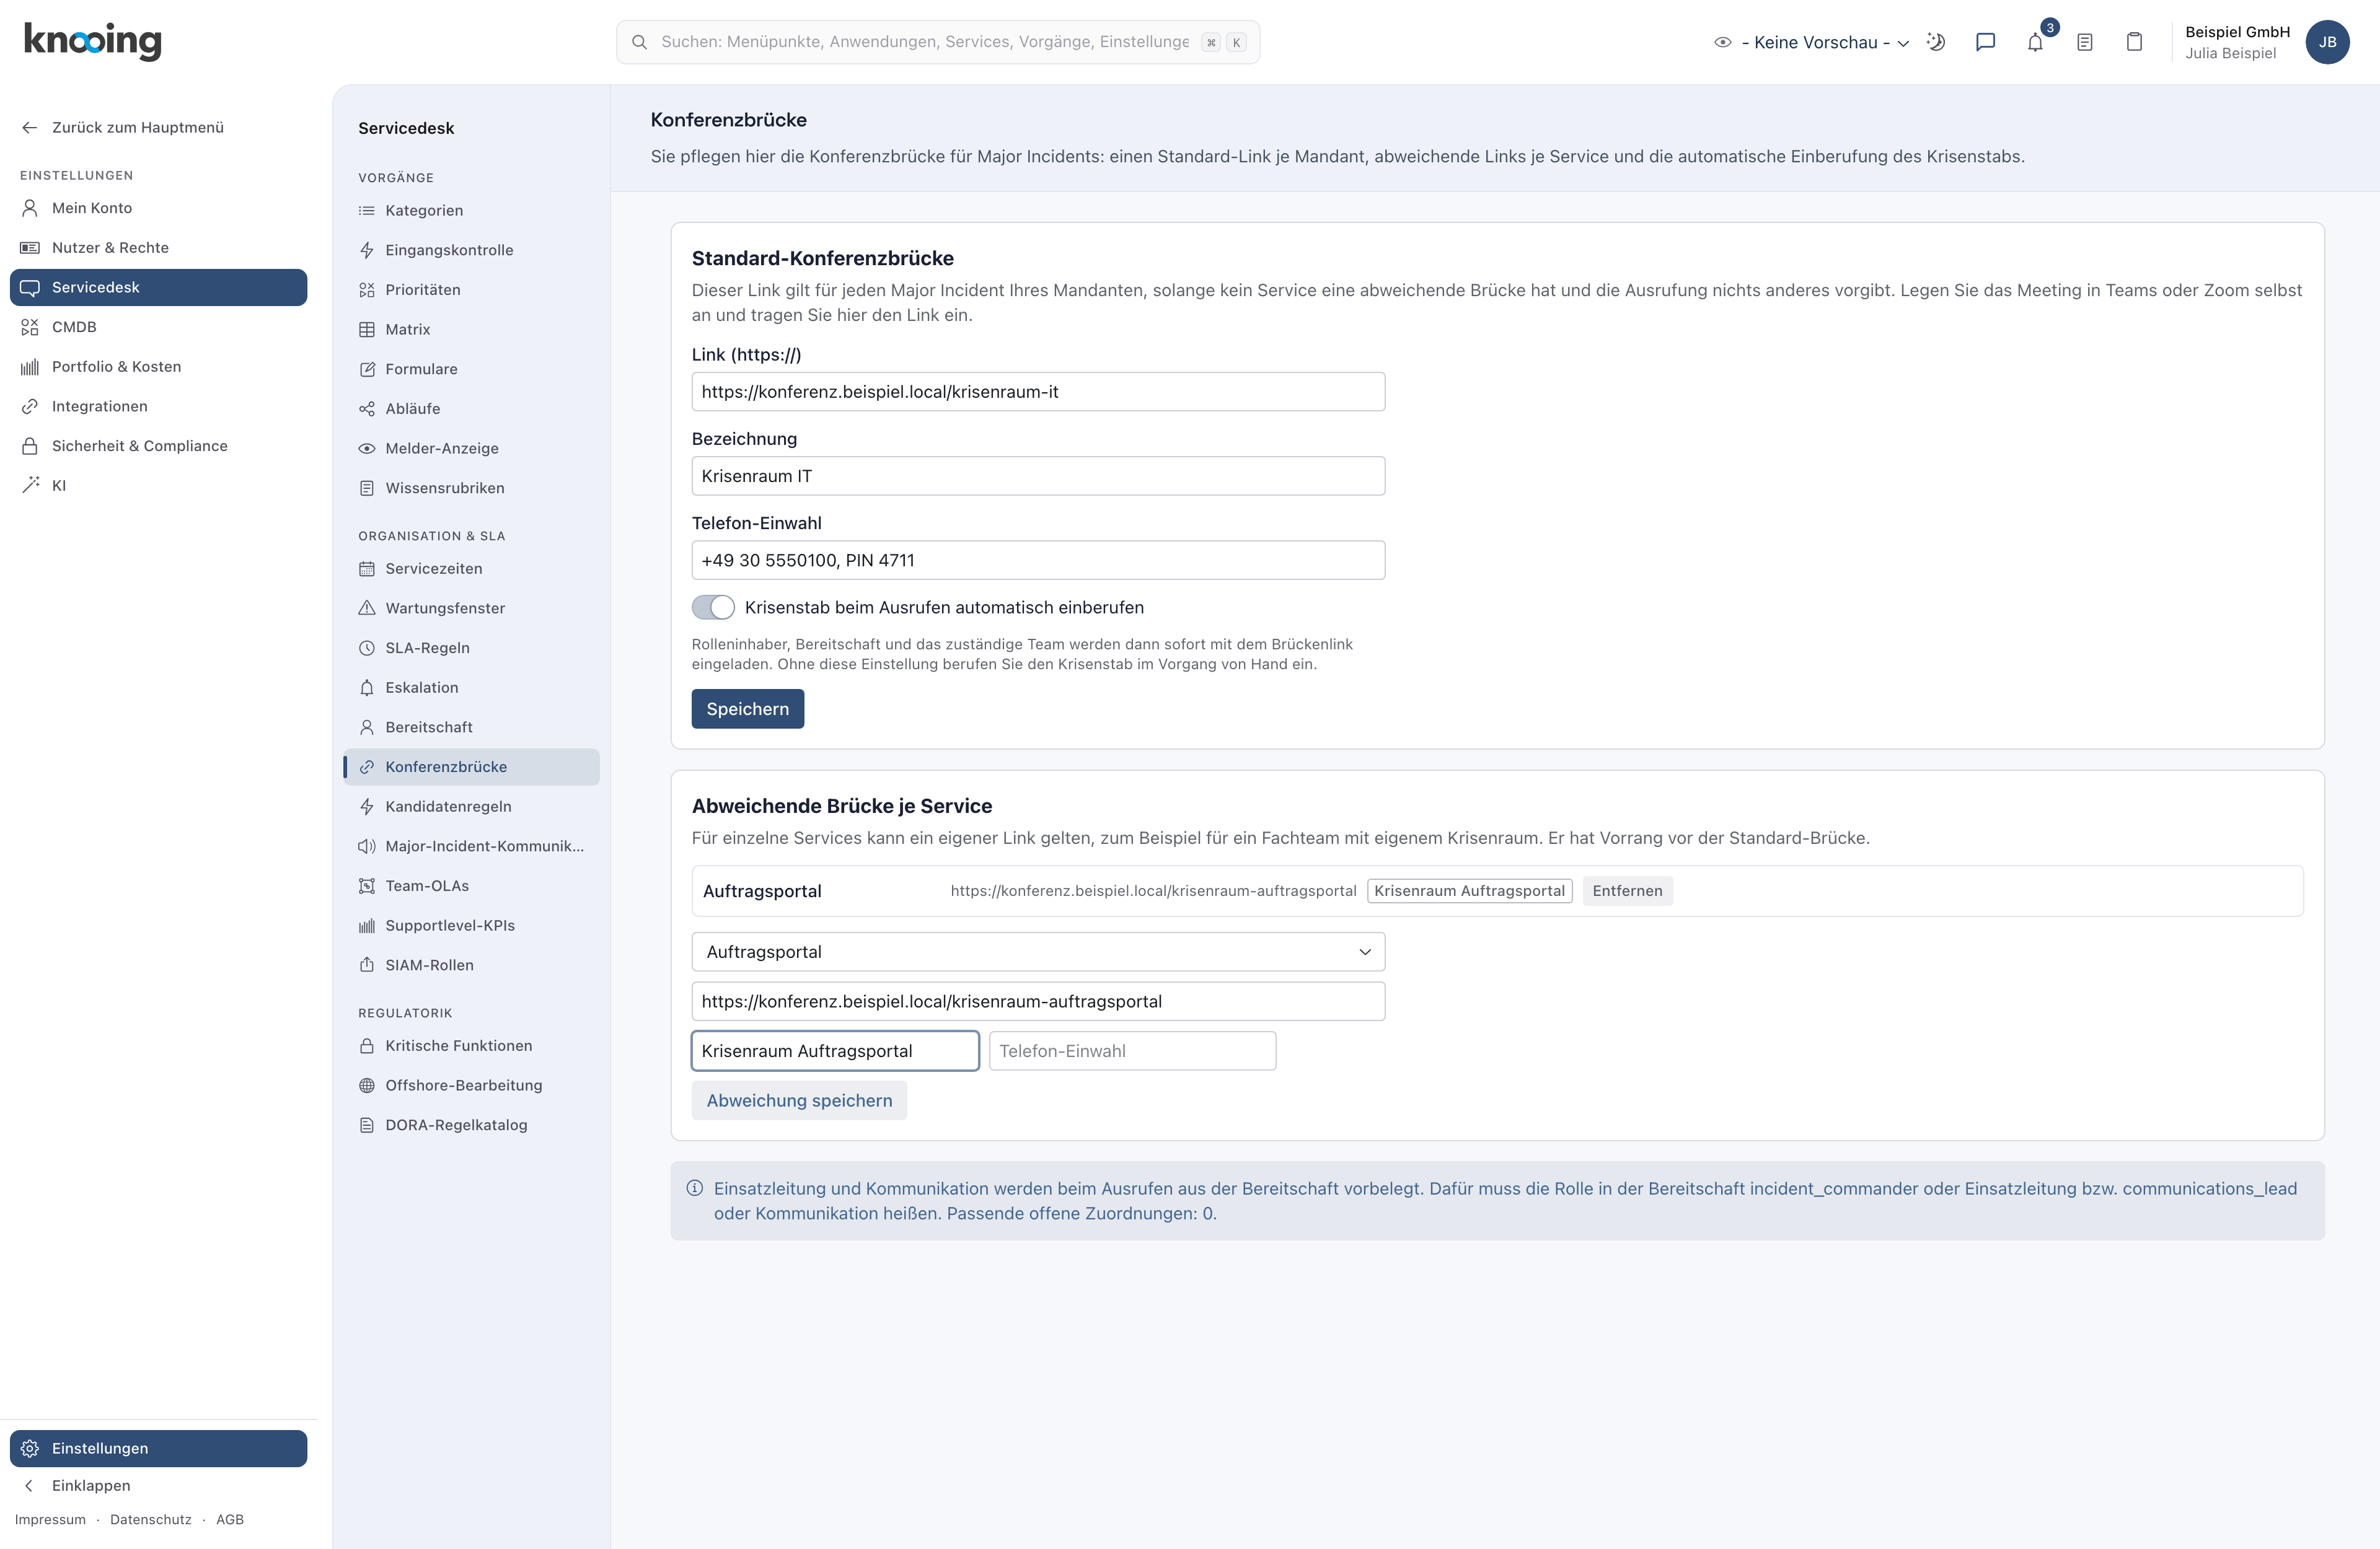The height and width of the screenshot is (1549, 2380).
Task: Select Servicedesk in the left sidebar
Action: tap(159, 287)
